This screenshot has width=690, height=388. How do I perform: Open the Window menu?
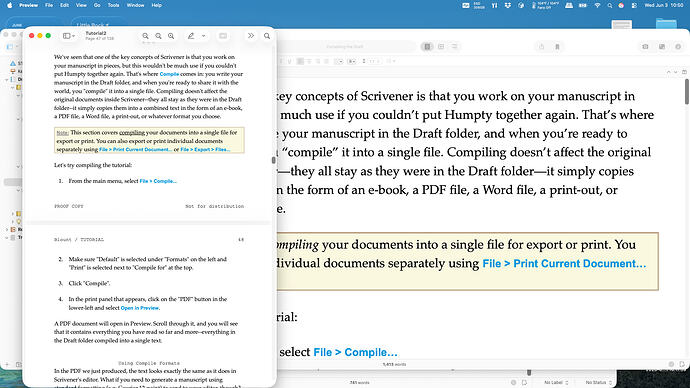135,5
